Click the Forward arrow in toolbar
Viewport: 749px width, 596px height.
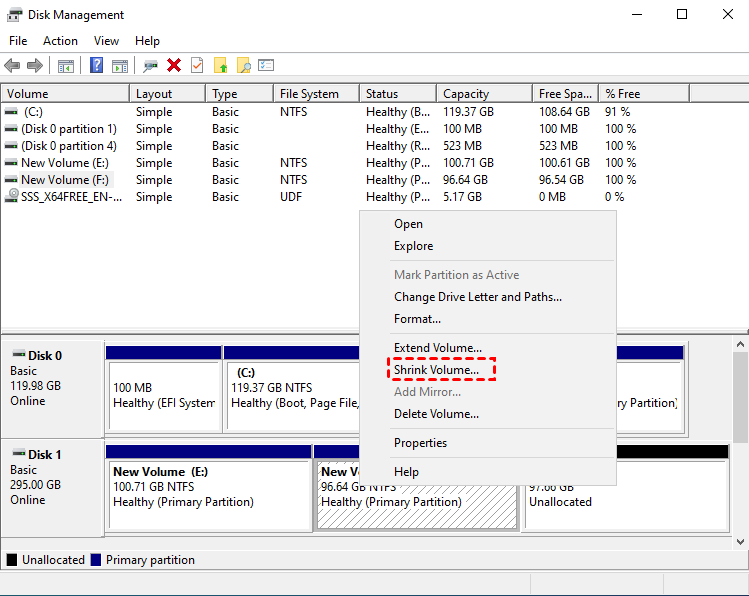click(34, 66)
